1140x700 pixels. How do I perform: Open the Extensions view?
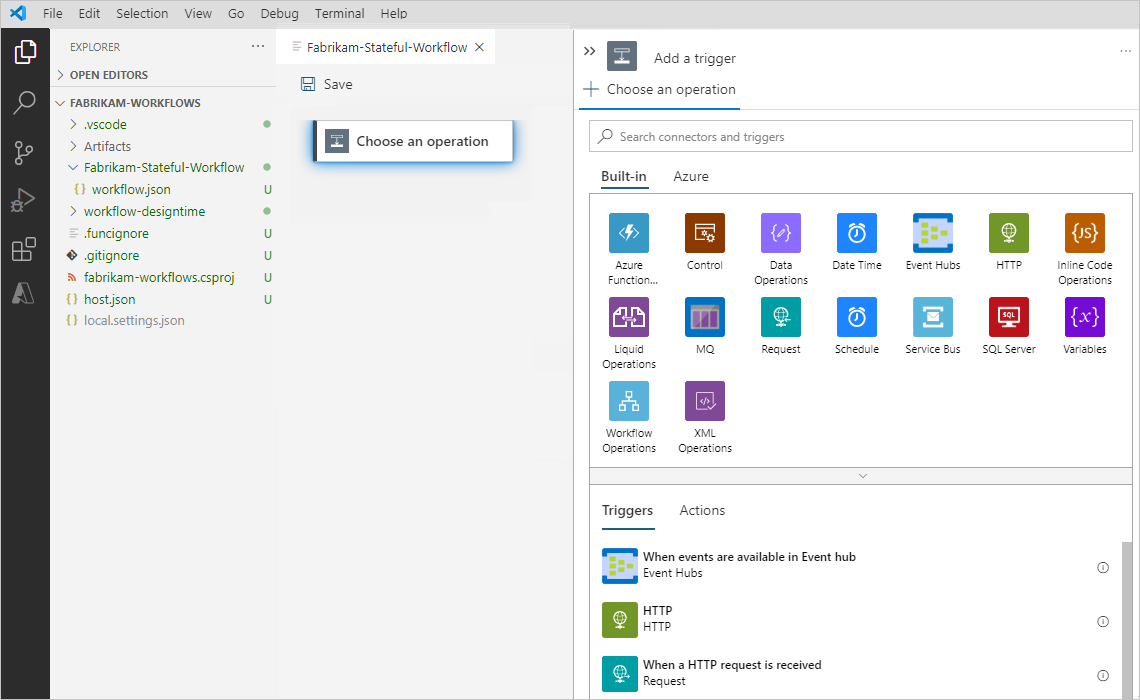(x=24, y=249)
